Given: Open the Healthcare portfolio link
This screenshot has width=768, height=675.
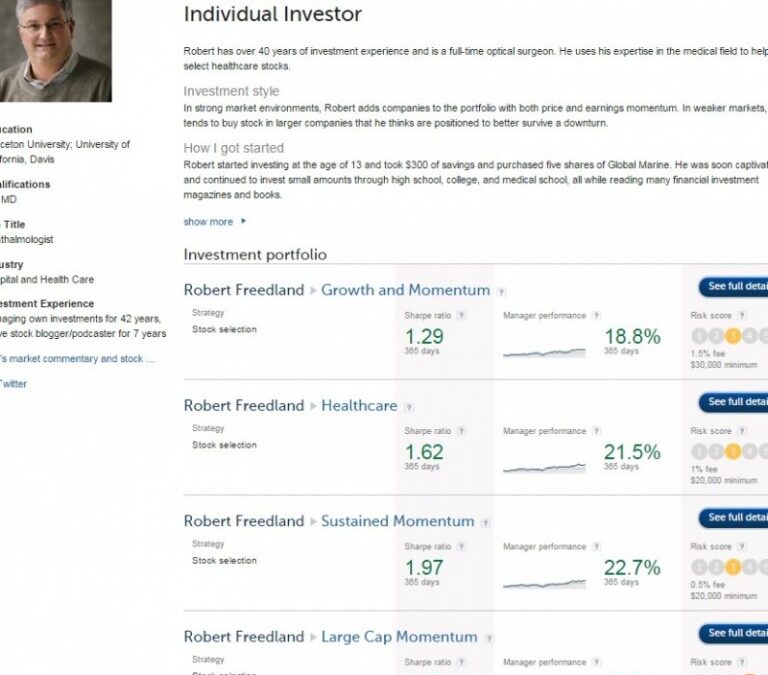Looking at the screenshot, I should (359, 405).
